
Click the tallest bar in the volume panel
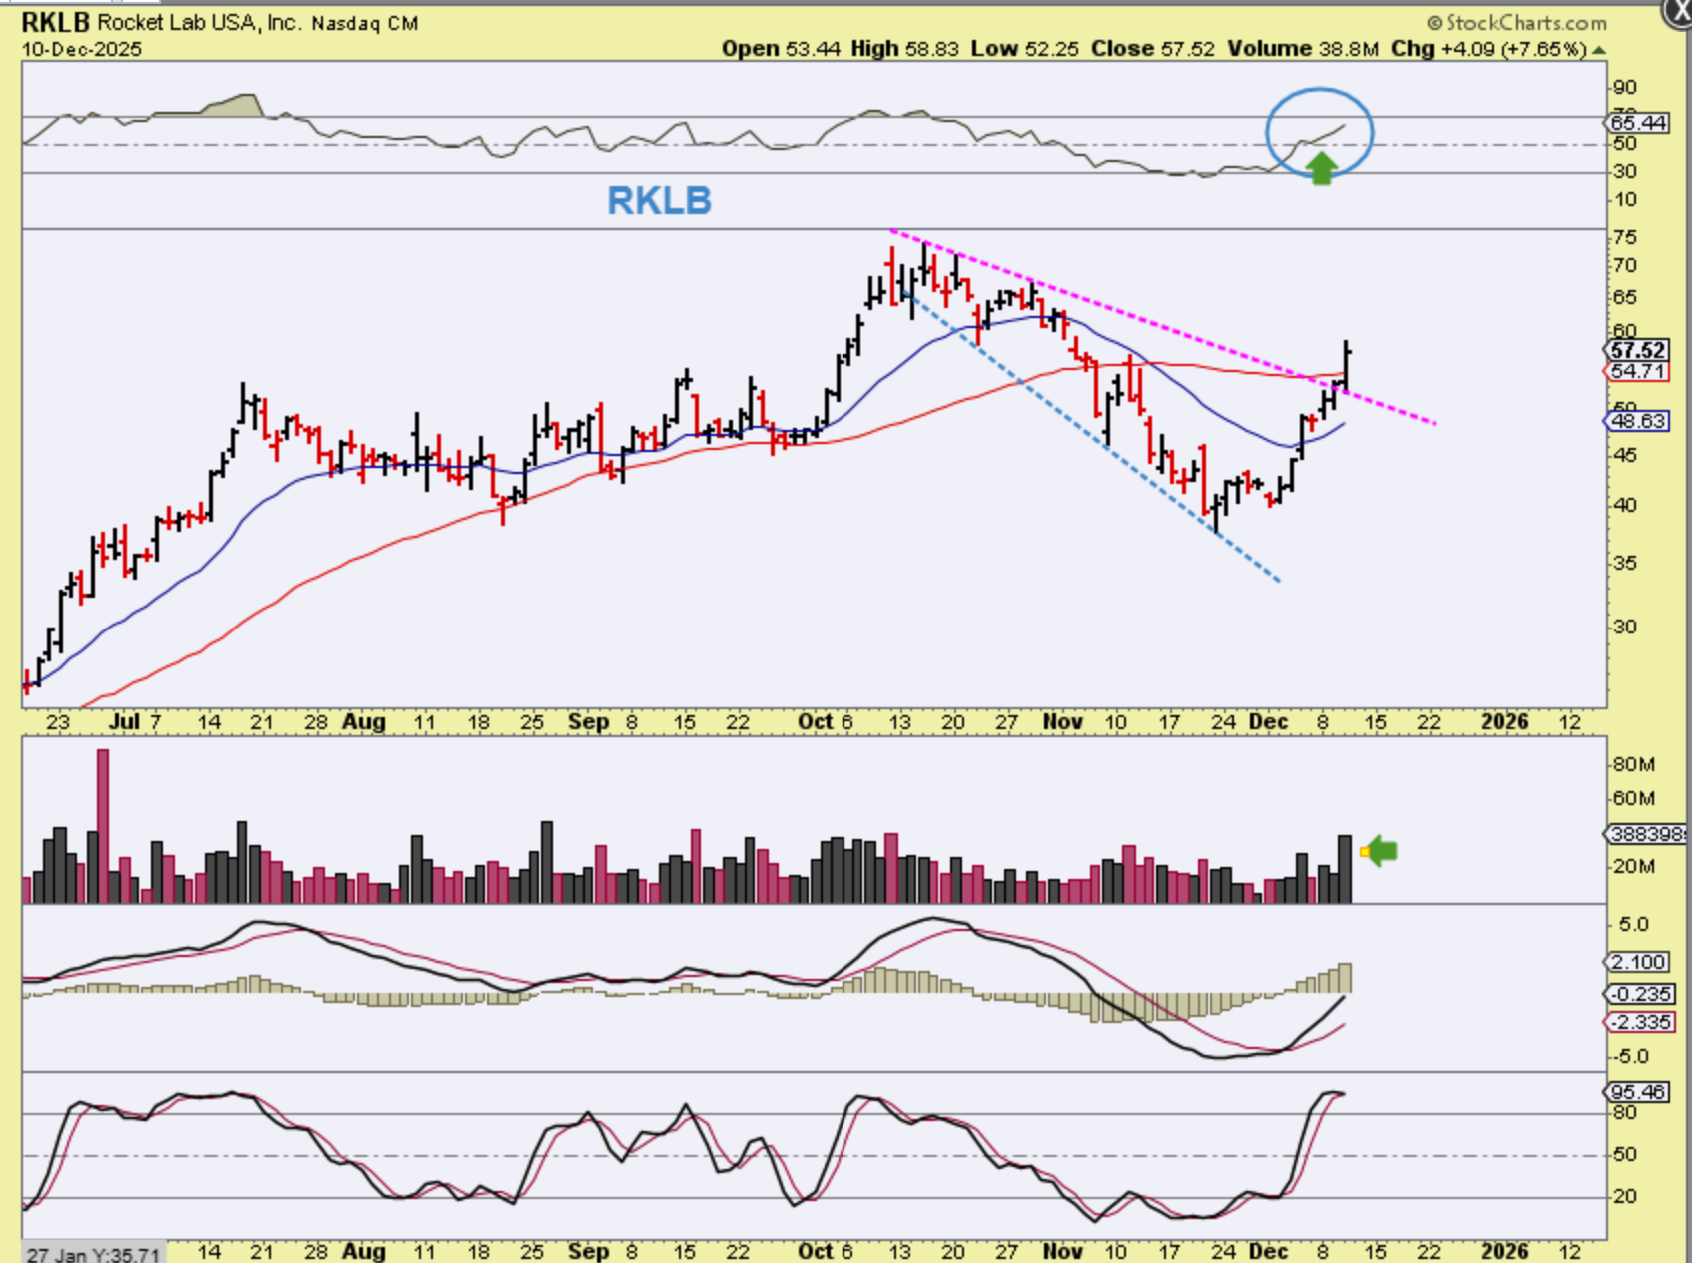pos(103,826)
